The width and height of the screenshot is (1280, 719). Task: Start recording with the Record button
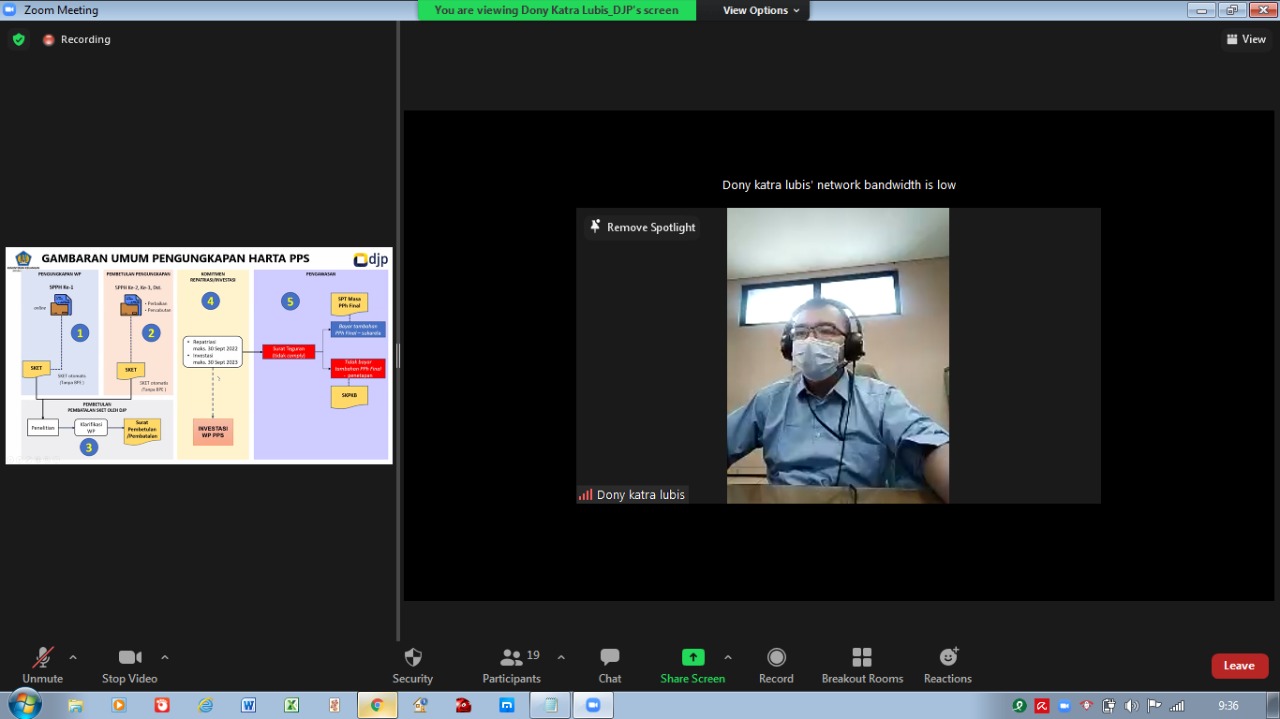coord(775,664)
